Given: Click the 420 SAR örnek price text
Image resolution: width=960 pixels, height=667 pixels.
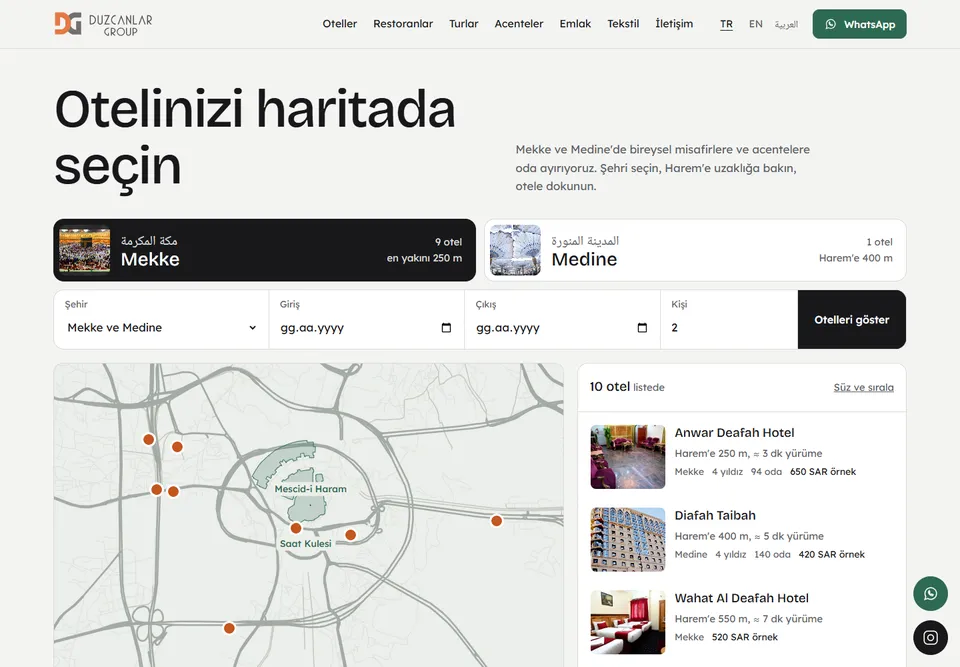Looking at the screenshot, I should pyautogui.click(x=831, y=554).
